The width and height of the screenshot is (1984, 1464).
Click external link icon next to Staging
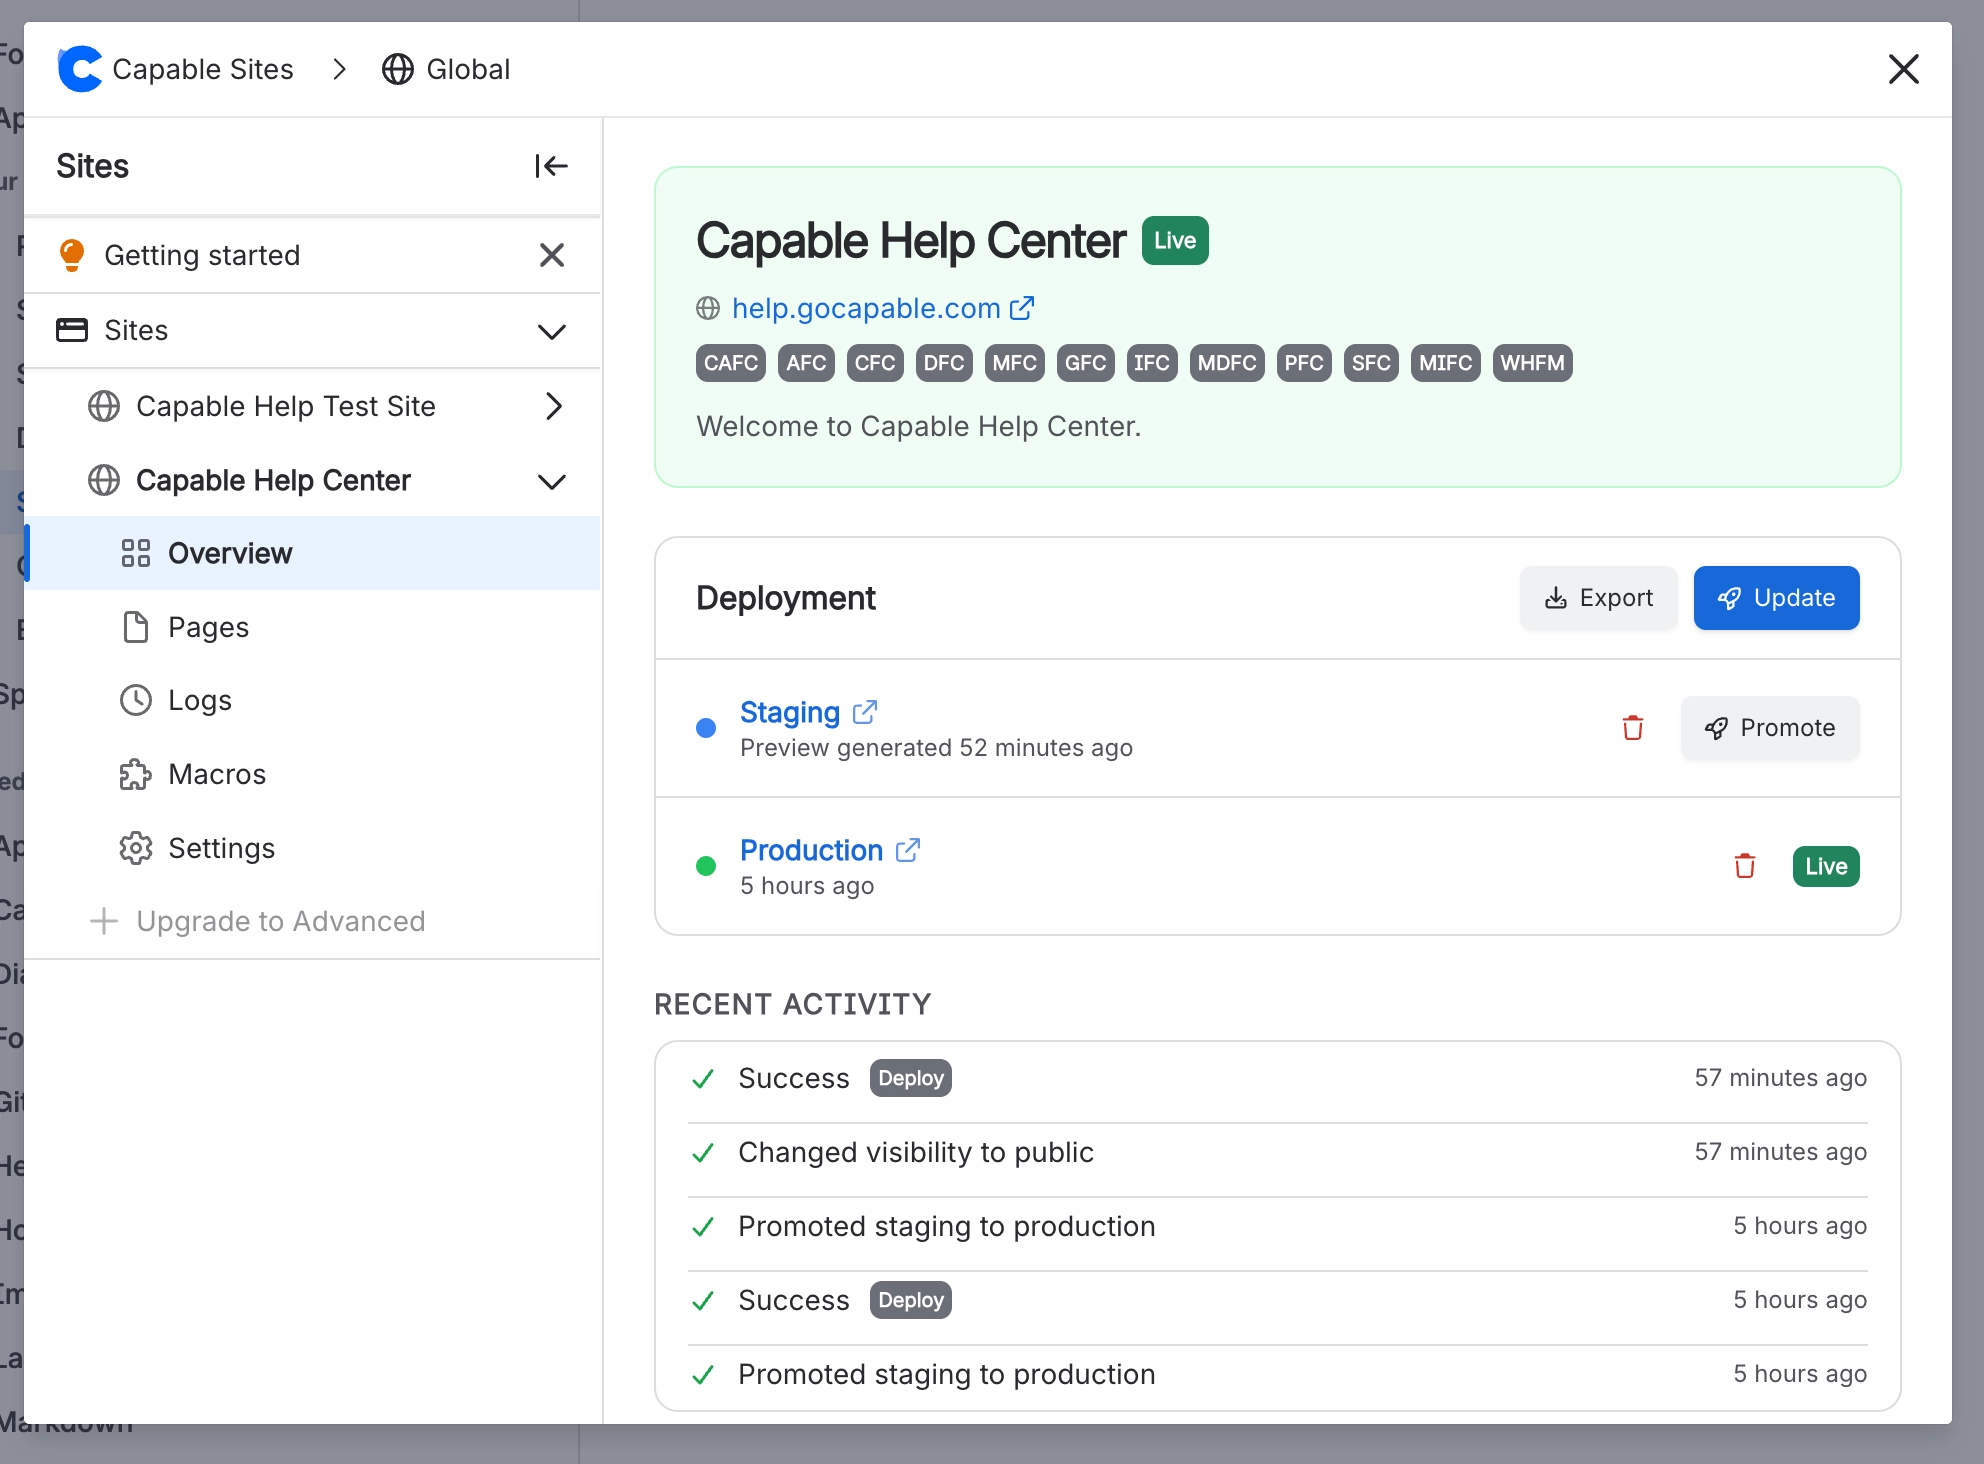[865, 712]
